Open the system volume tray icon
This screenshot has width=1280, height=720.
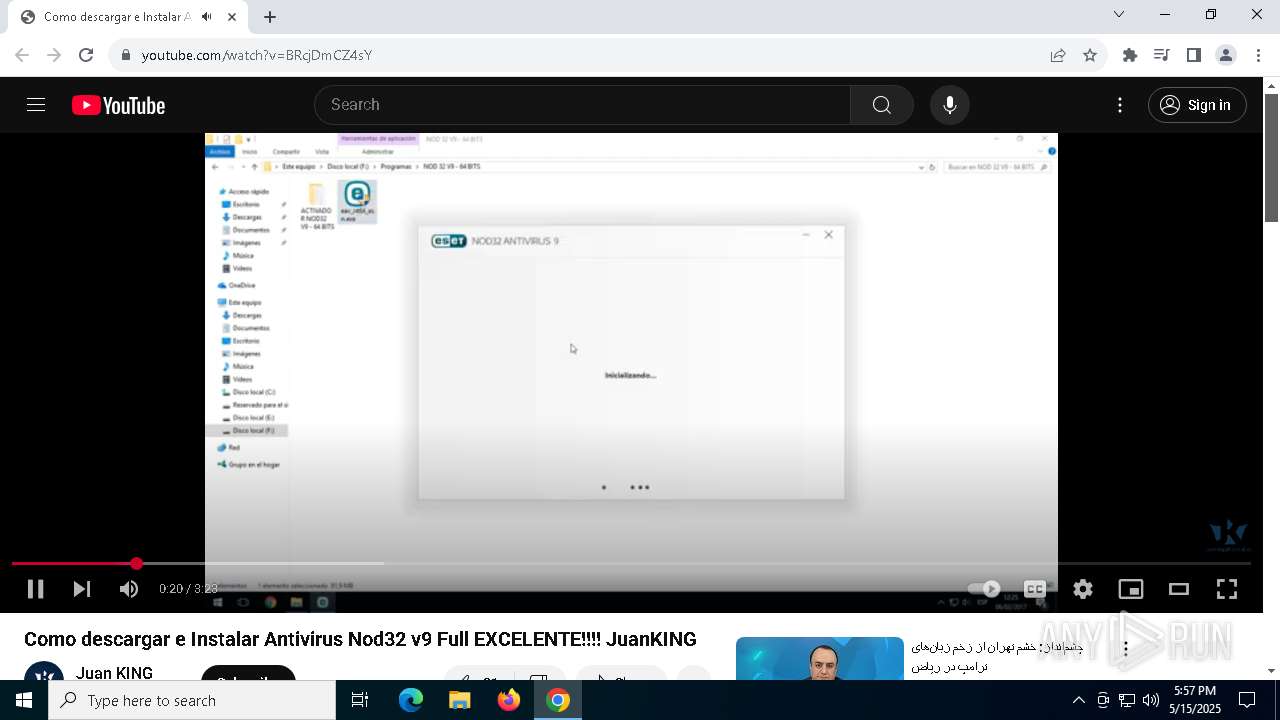tap(1151, 700)
